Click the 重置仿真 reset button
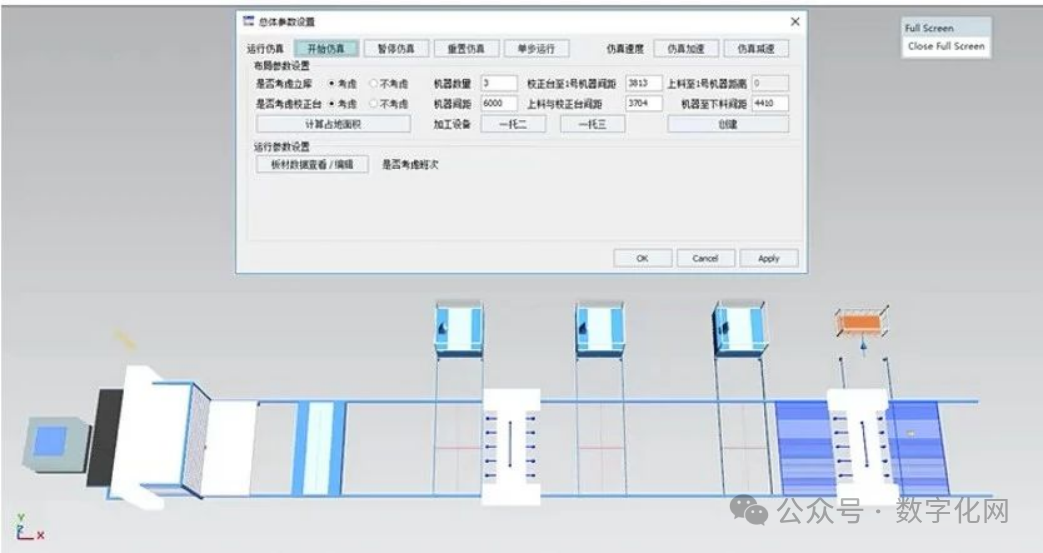 [x=466, y=48]
